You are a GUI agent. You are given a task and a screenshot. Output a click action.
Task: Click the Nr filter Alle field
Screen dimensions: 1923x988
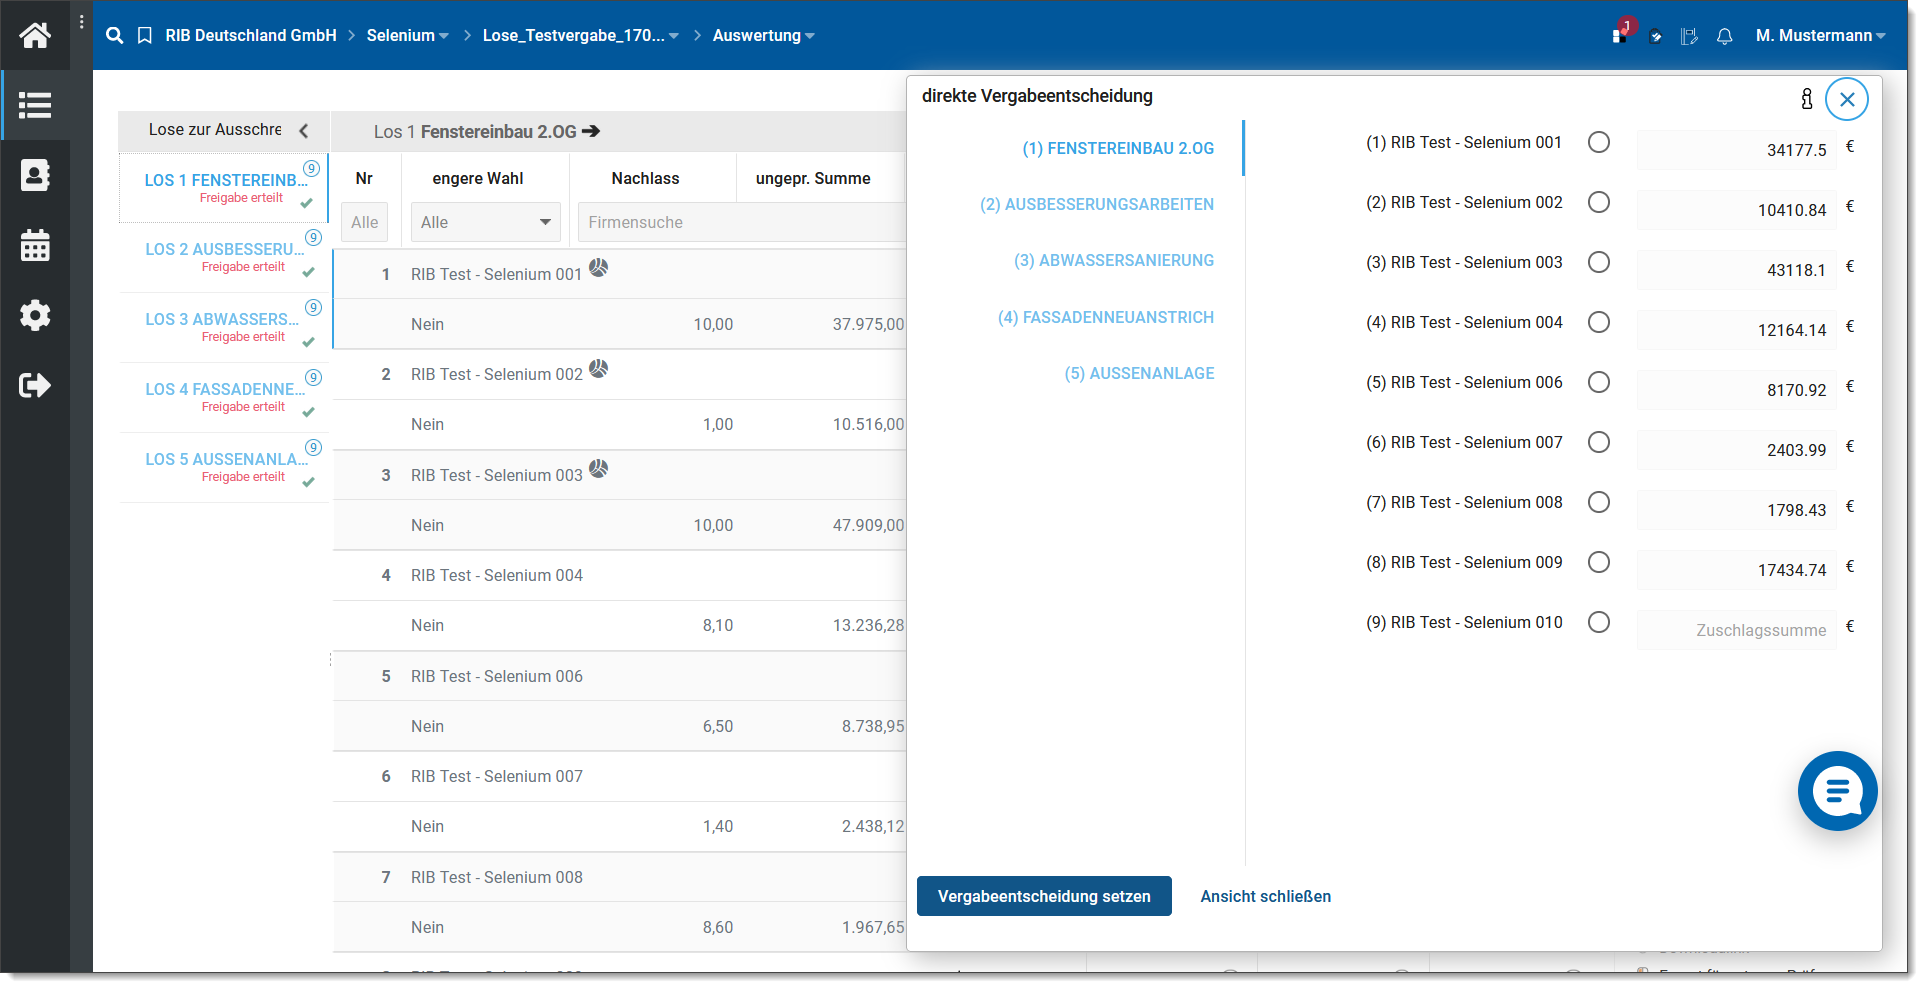pyautogui.click(x=365, y=222)
